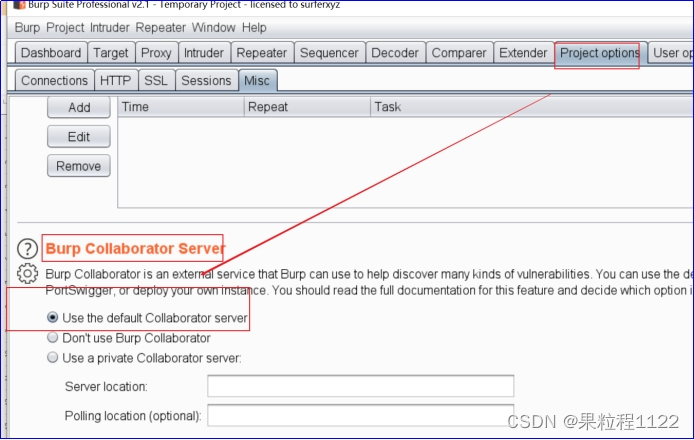This screenshot has width=694, height=440.
Task: Focus the Server location input field
Action: (361, 386)
